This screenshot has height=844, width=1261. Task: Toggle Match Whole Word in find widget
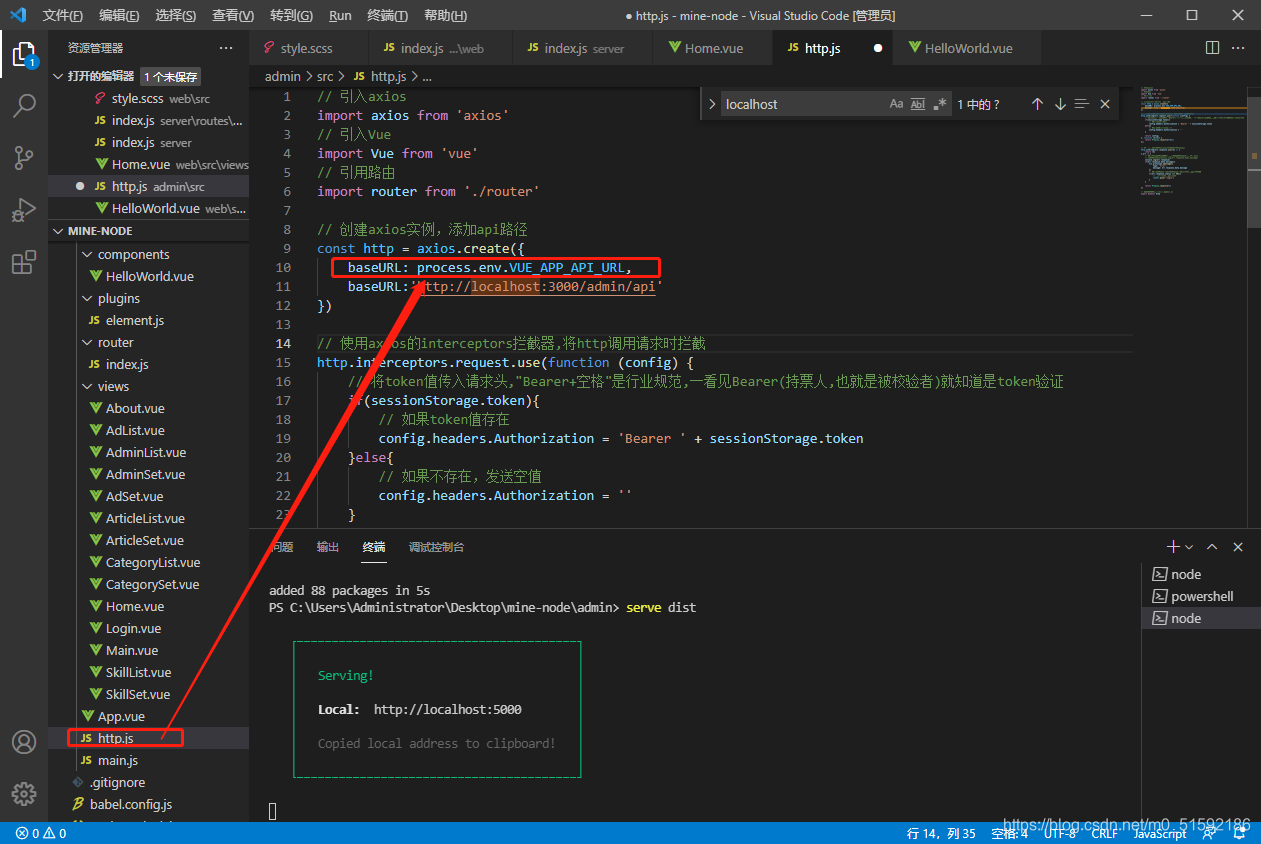[918, 104]
